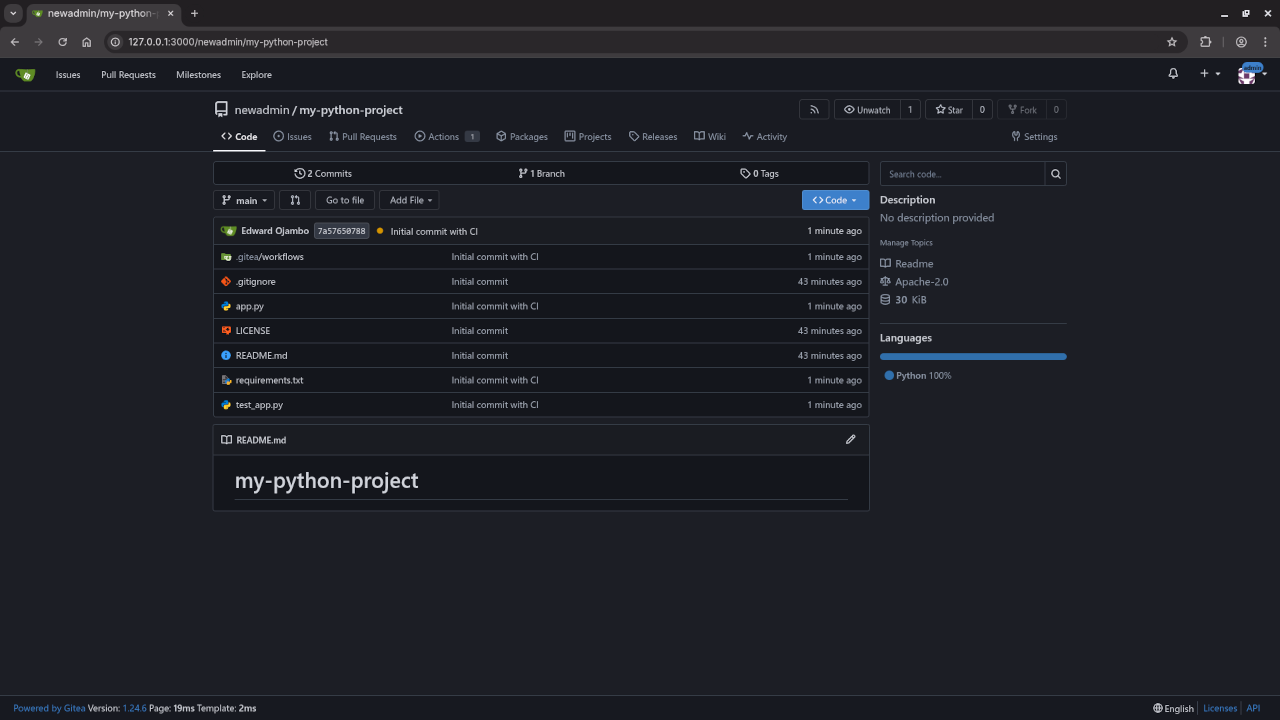The width and height of the screenshot is (1280, 720).
Task: Open commit hash 7a57650788
Action: [342, 231]
